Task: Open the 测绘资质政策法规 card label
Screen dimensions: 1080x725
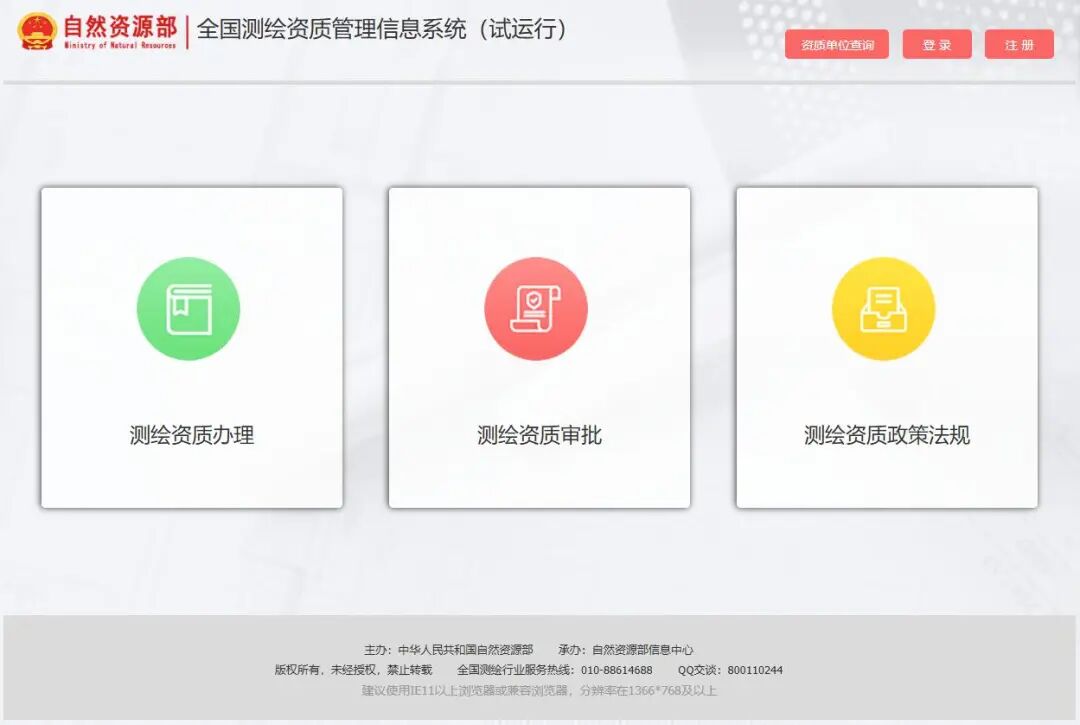Action: (x=887, y=435)
